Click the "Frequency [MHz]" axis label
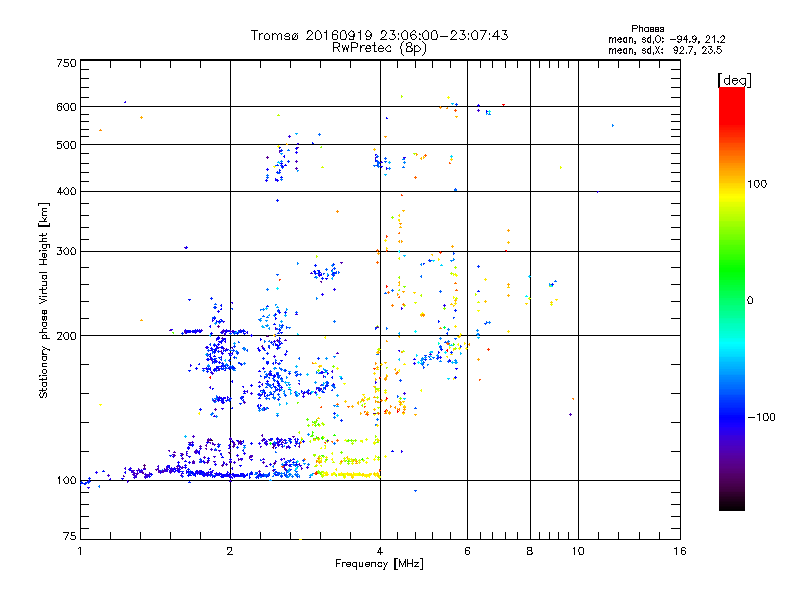The width and height of the screenshot is (800, 600). (379, 564)
